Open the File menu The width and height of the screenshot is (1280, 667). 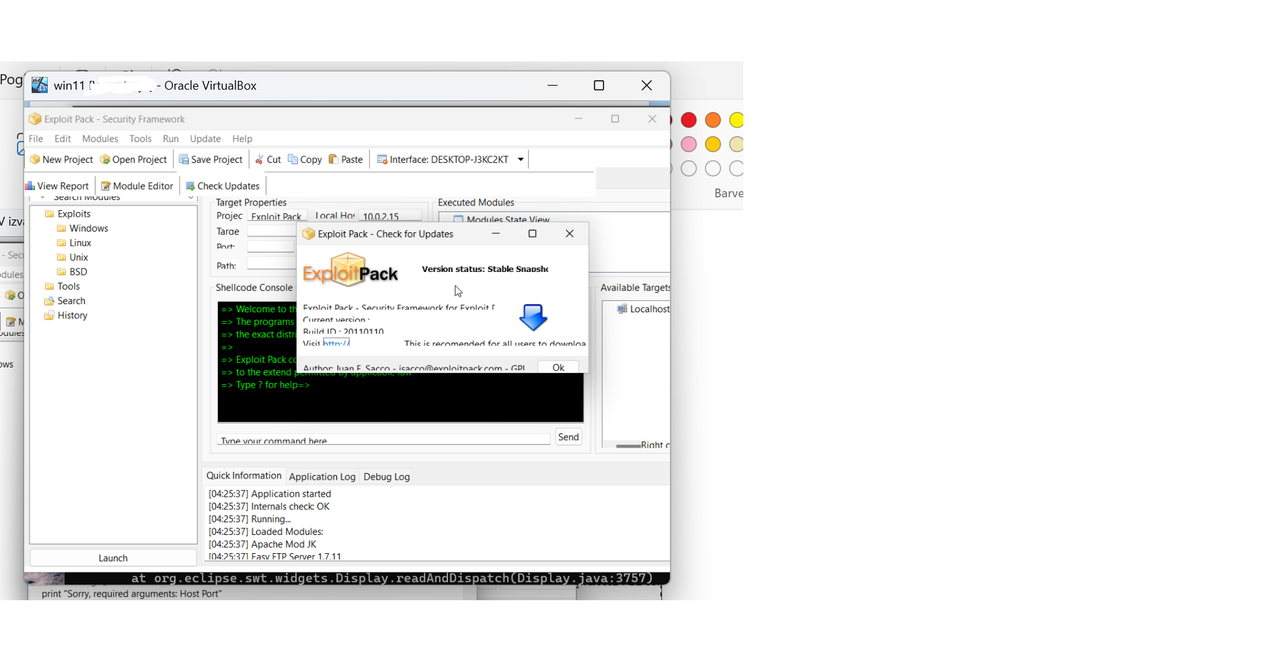[36, 139]
